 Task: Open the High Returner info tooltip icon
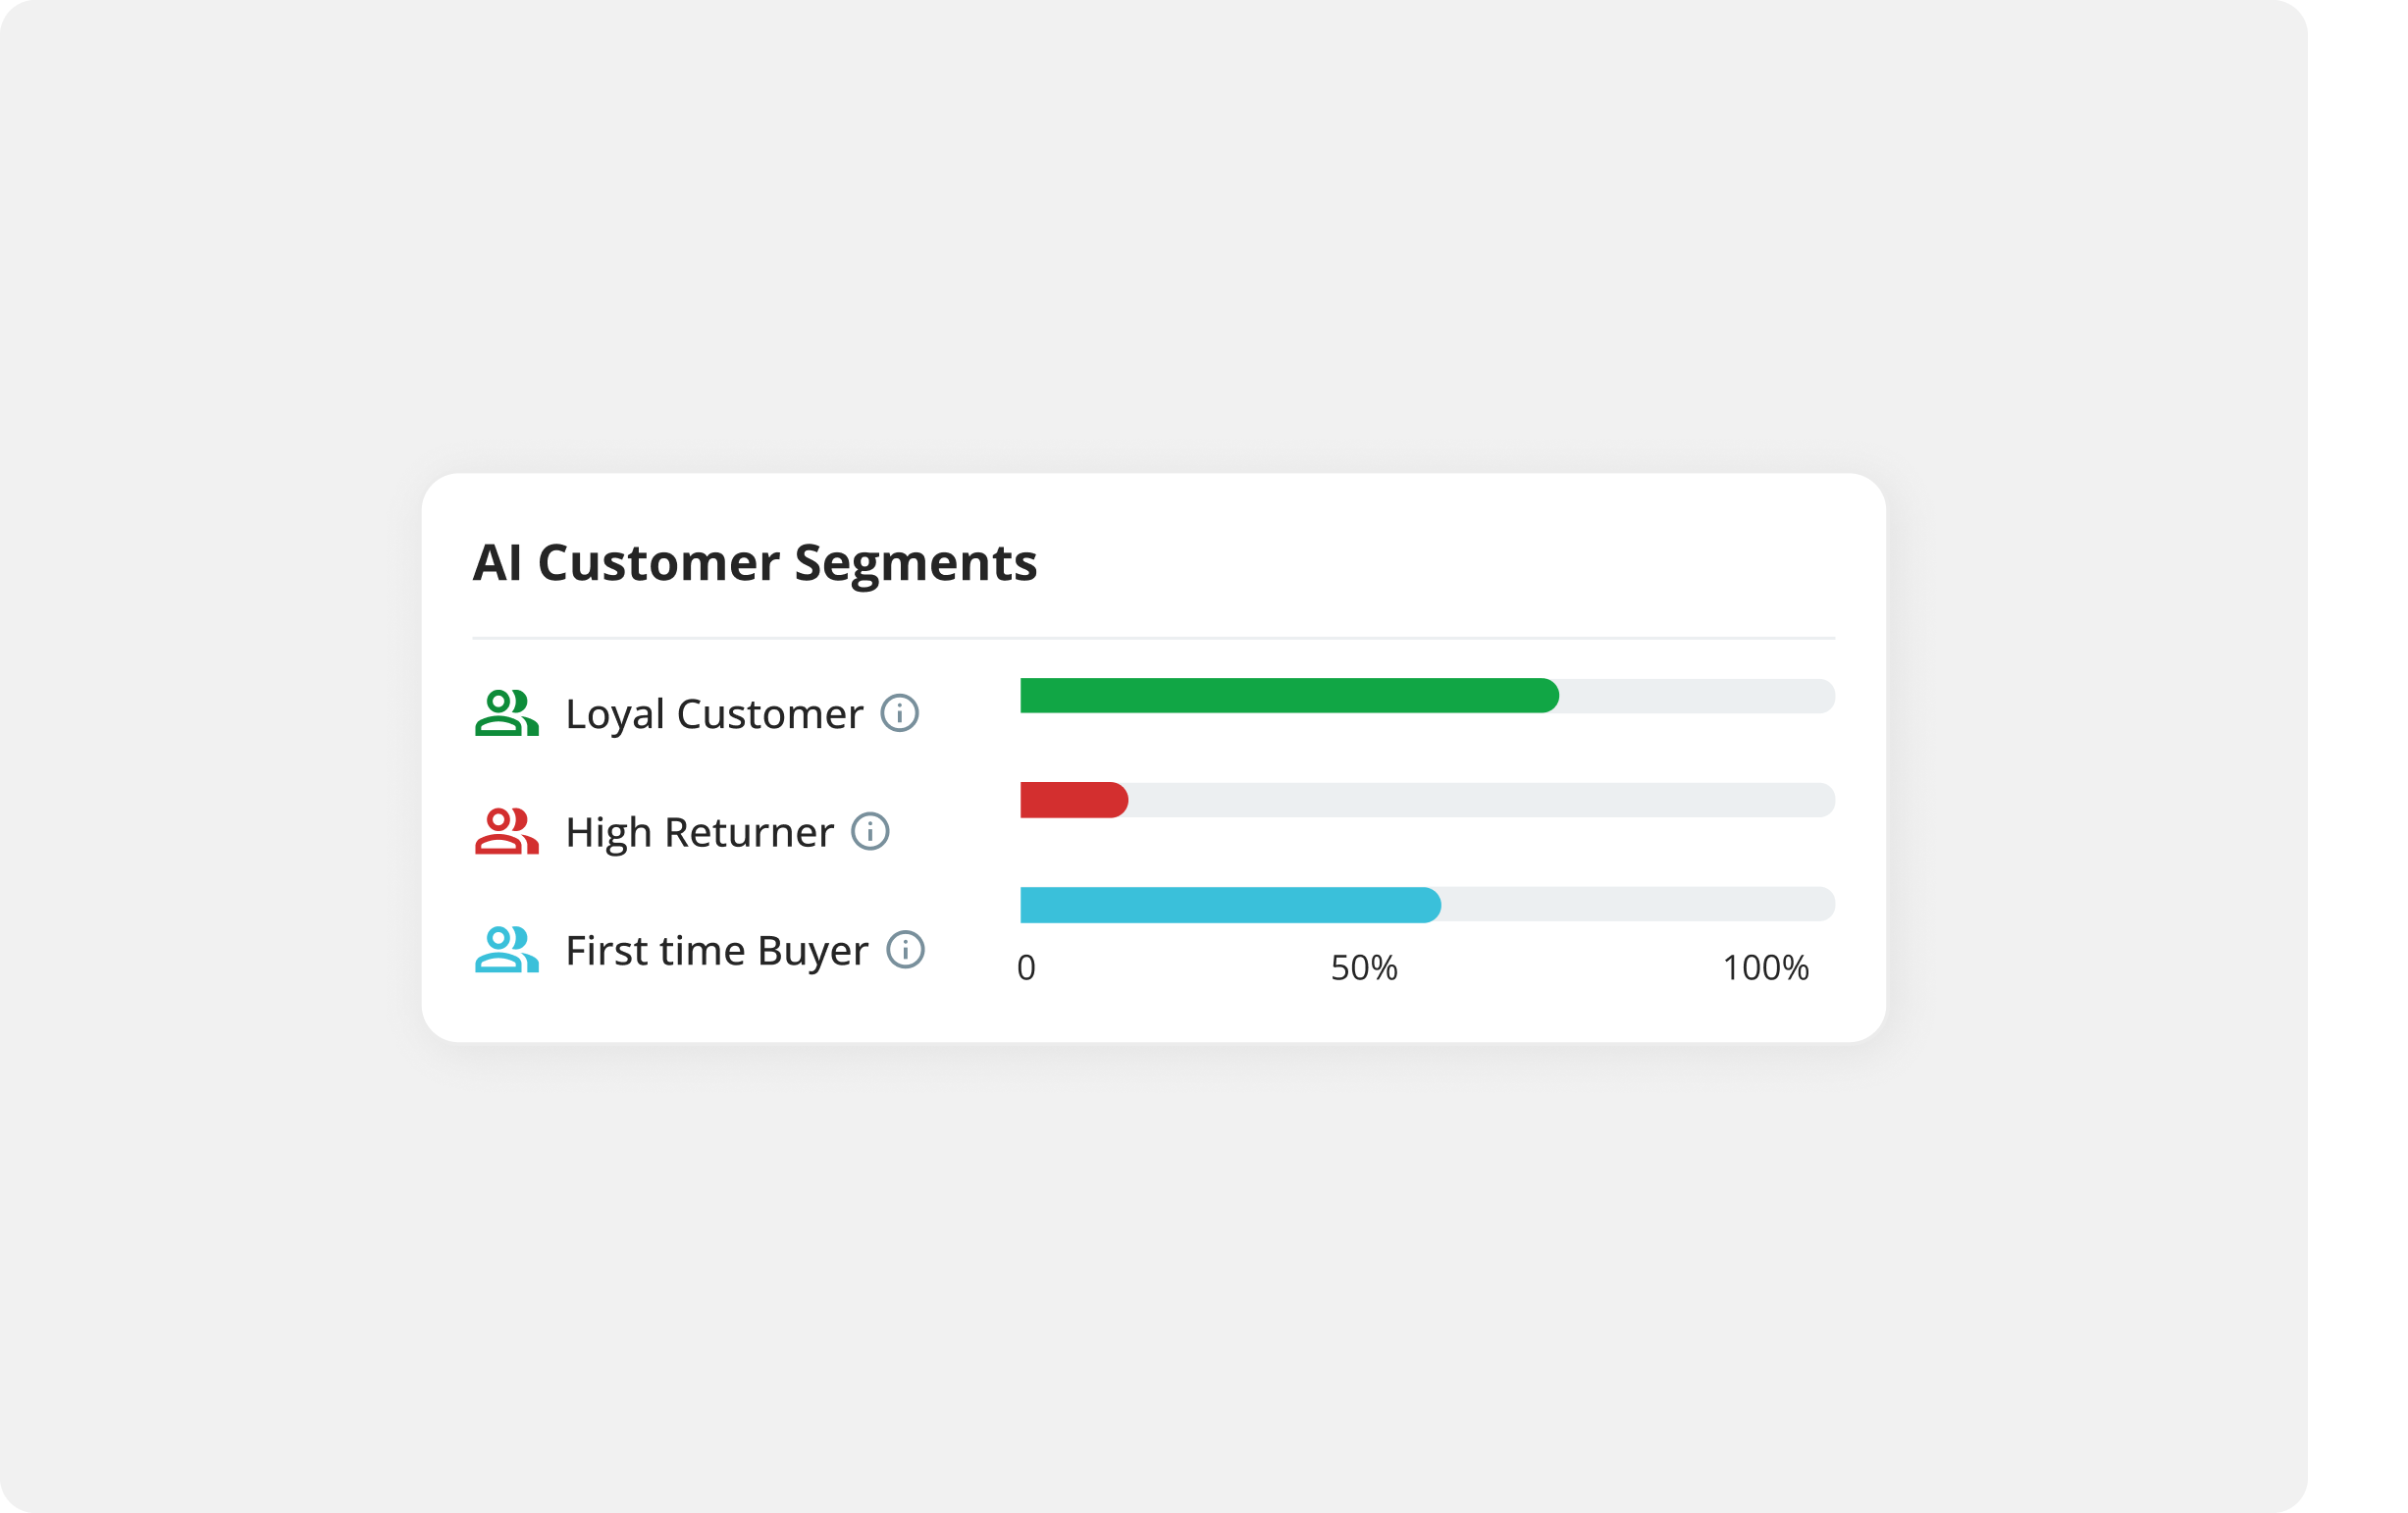(870, 831)
